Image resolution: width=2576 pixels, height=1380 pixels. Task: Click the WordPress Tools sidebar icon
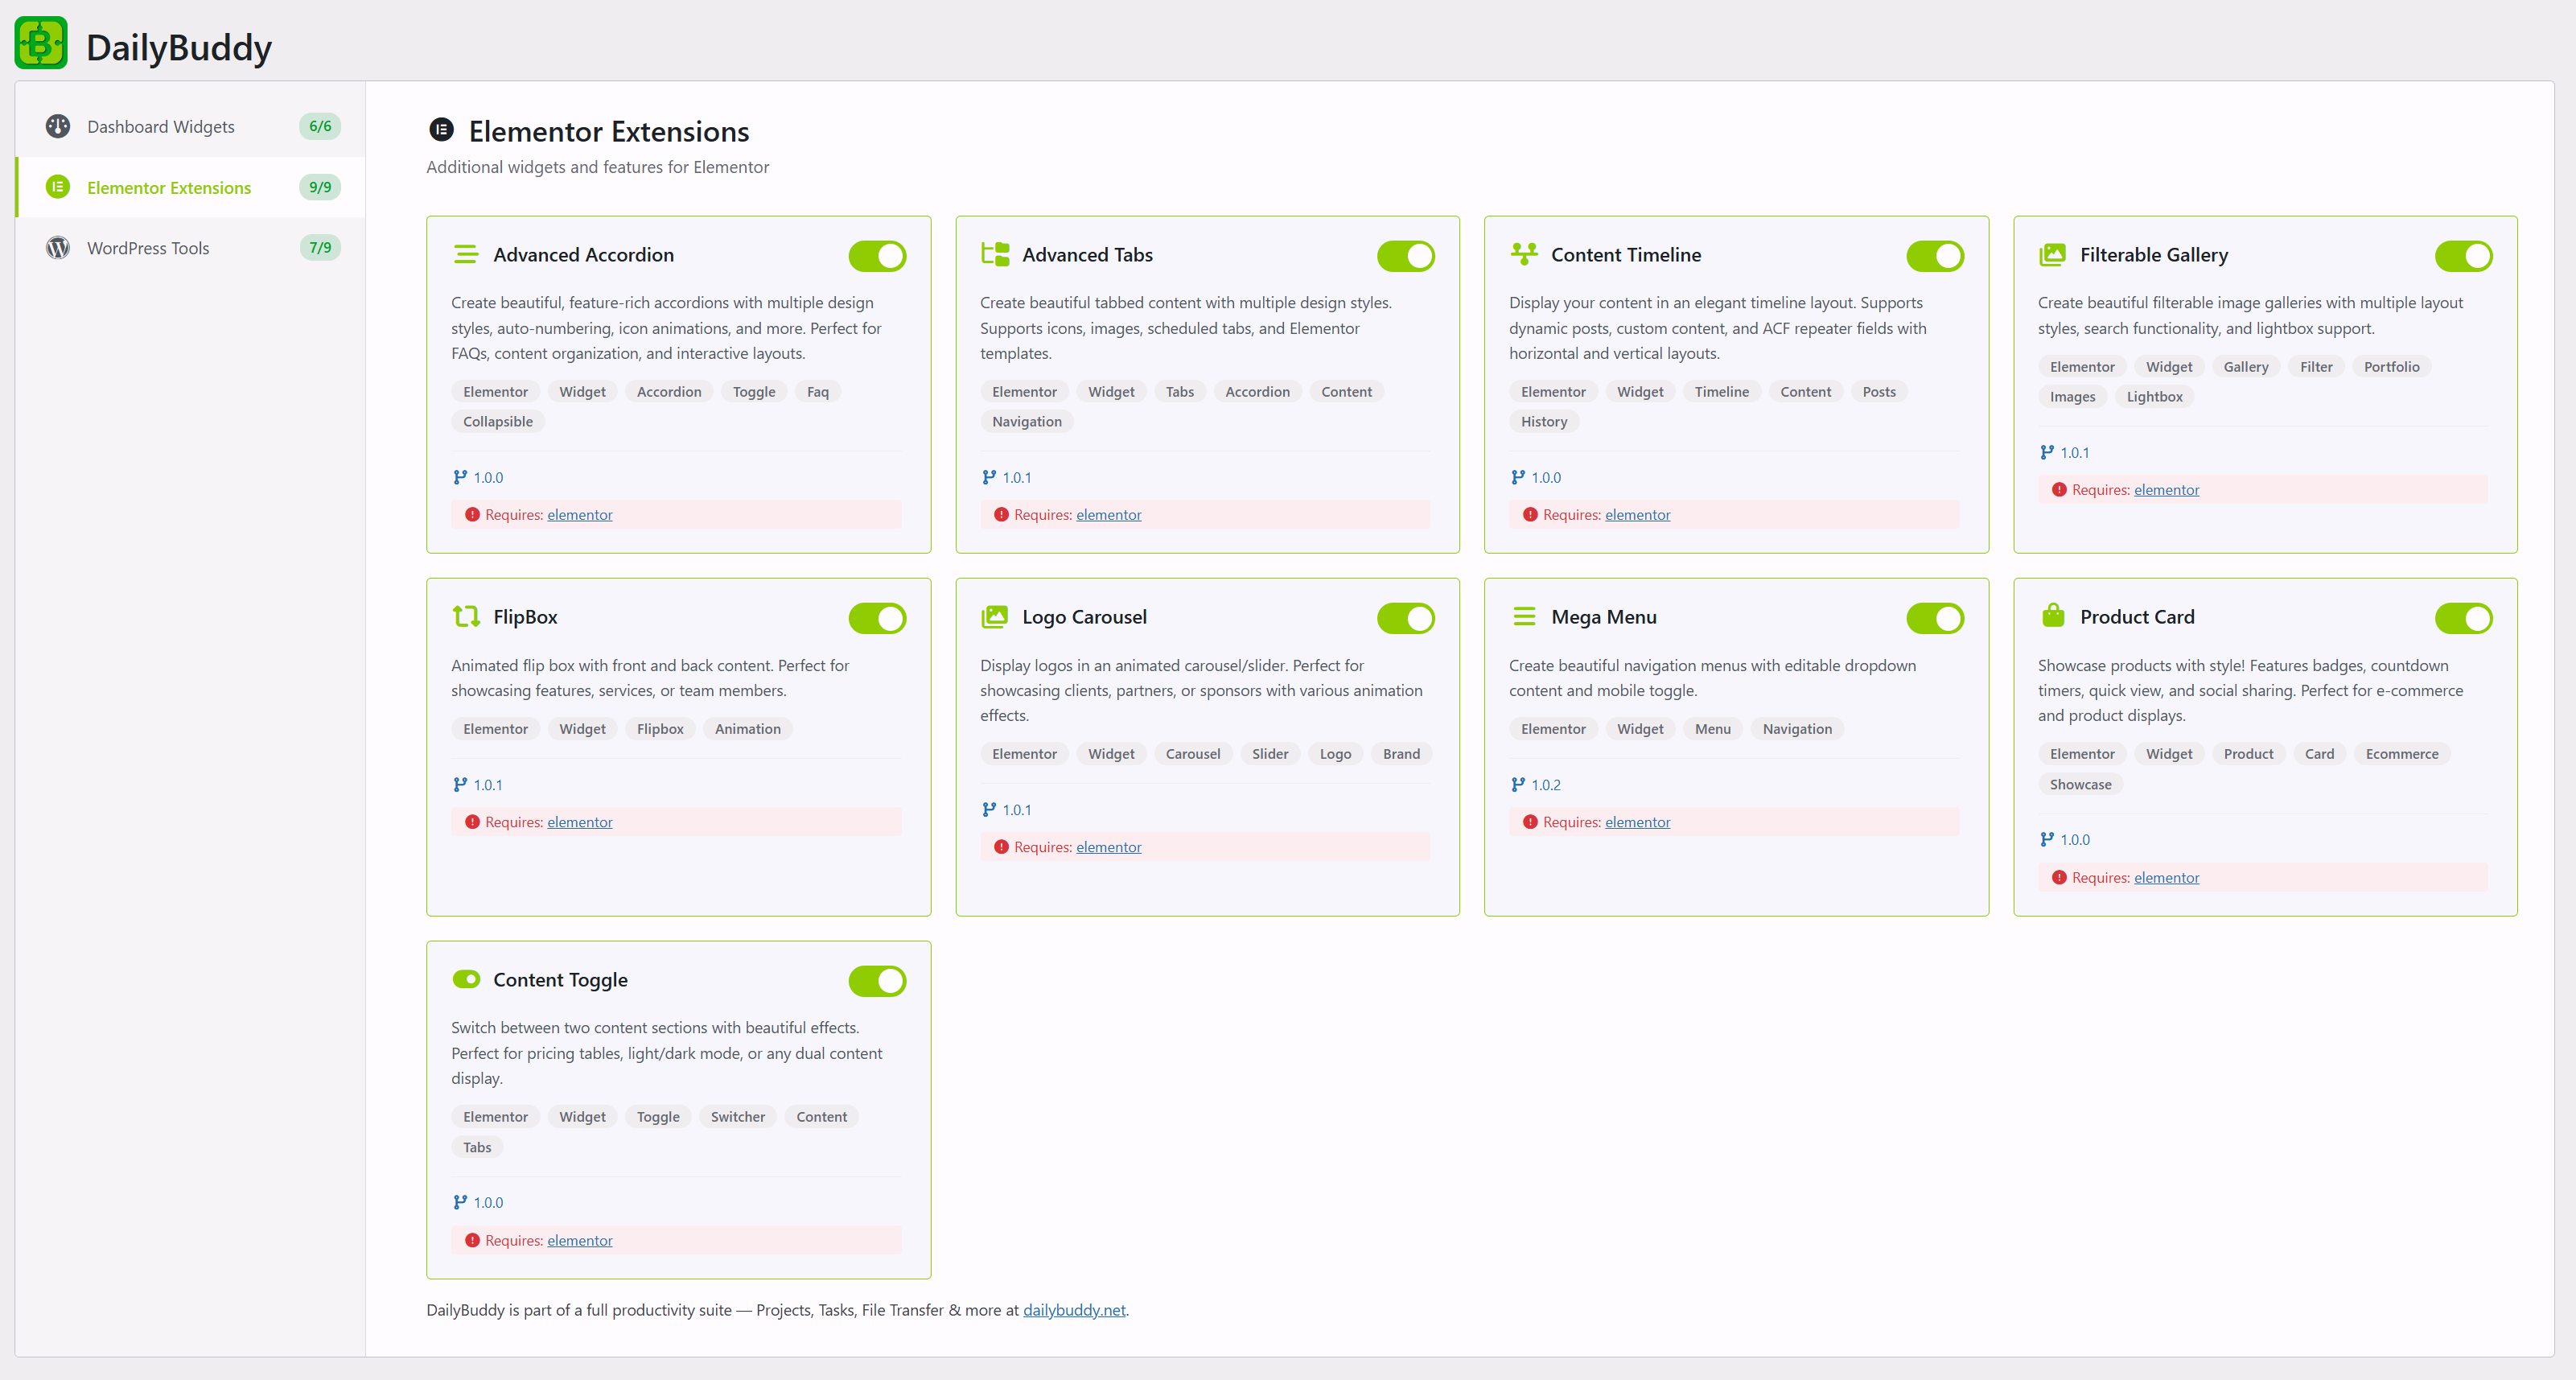(x=57, y=247)
